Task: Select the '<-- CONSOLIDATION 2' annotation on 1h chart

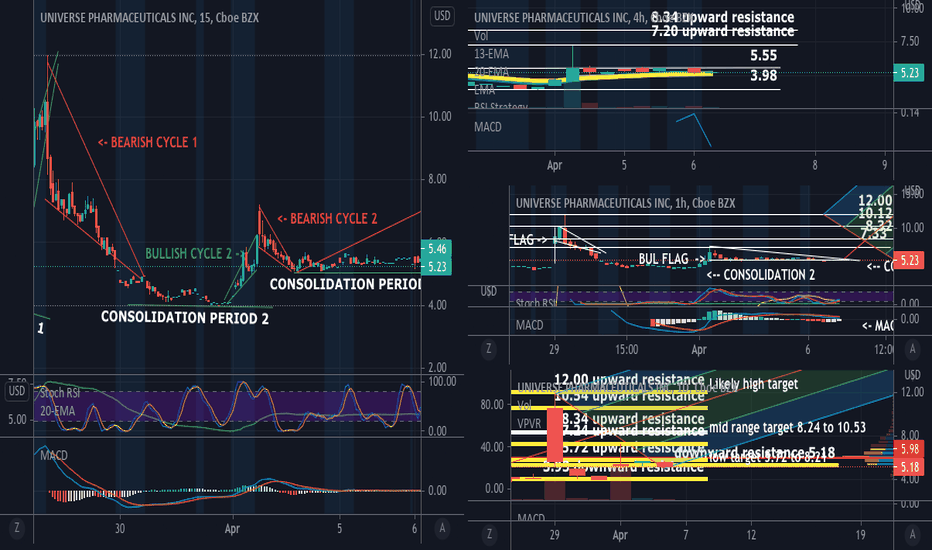Action: click(x=761, y=275)
